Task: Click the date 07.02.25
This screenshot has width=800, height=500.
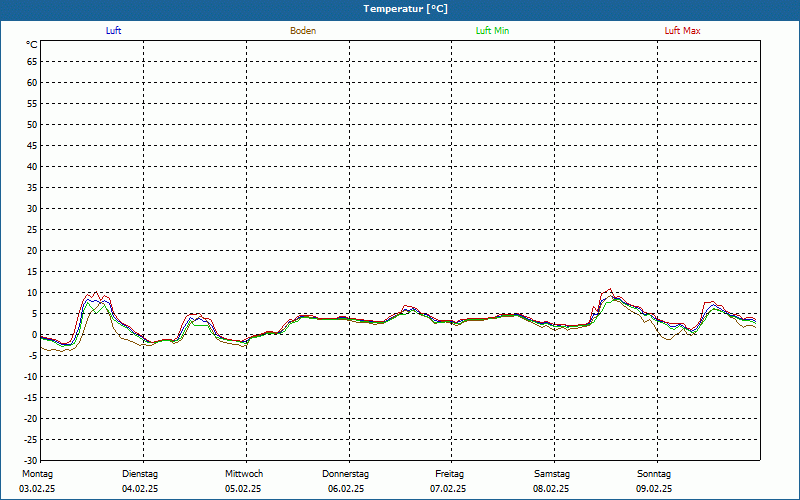Action: pyautogui.click(x=448, y=489)
